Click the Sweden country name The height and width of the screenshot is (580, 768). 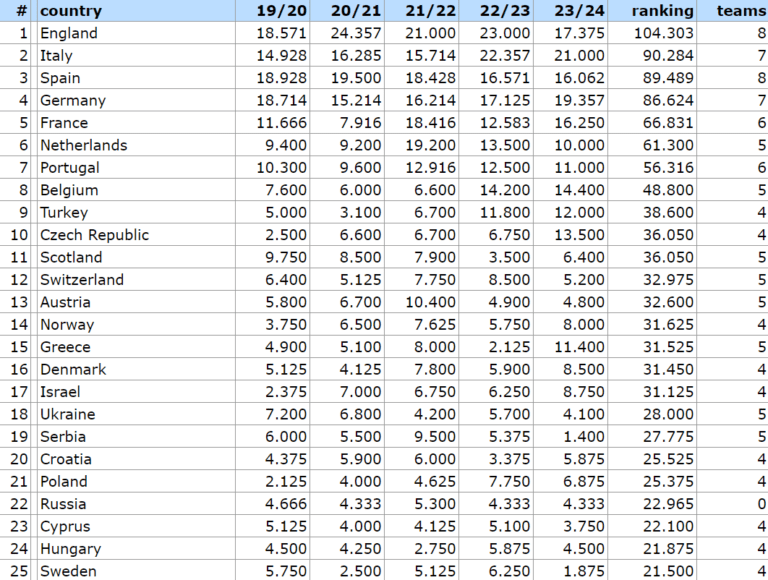pos(68,571)
